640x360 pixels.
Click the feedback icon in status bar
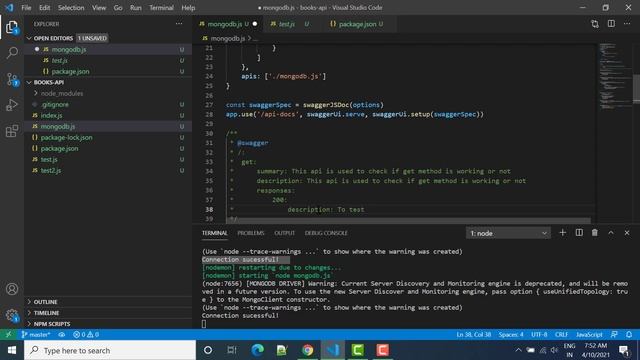(x=614, y=334)
